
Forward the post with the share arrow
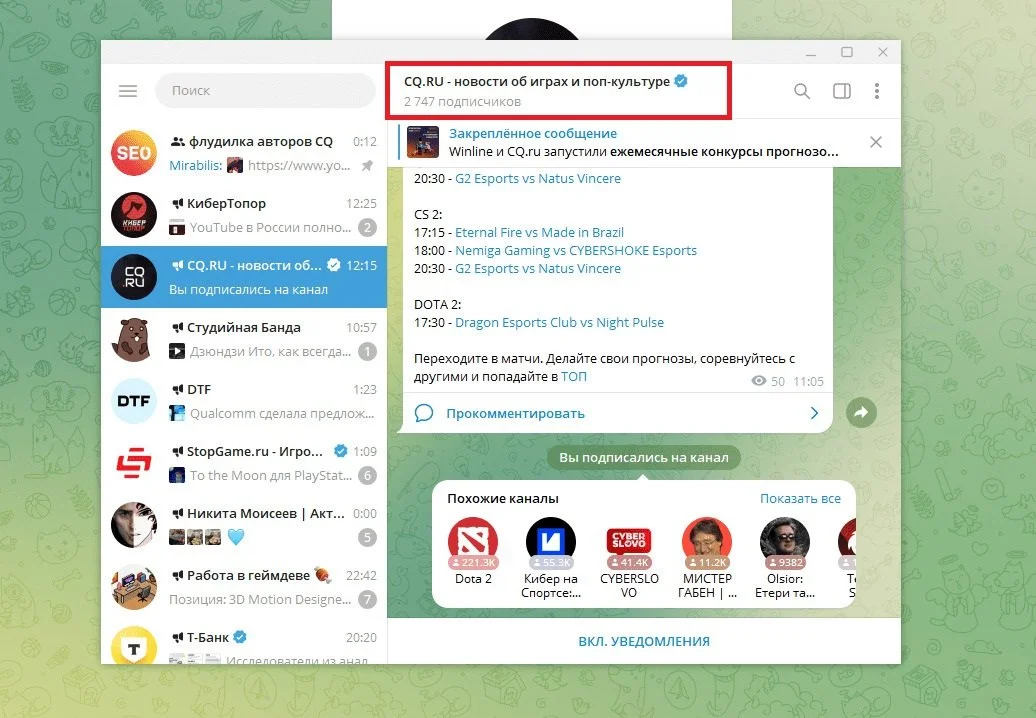pyautogui.click(x=861, y=413)
